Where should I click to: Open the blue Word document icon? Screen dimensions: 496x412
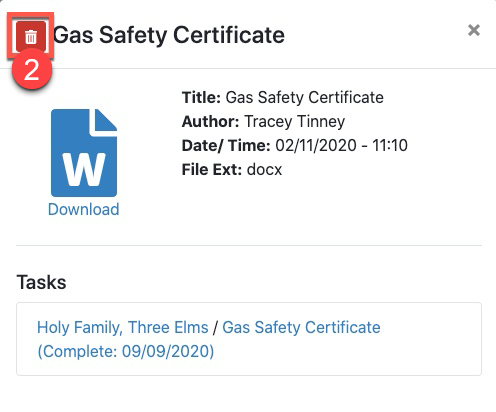coord(84,153)
